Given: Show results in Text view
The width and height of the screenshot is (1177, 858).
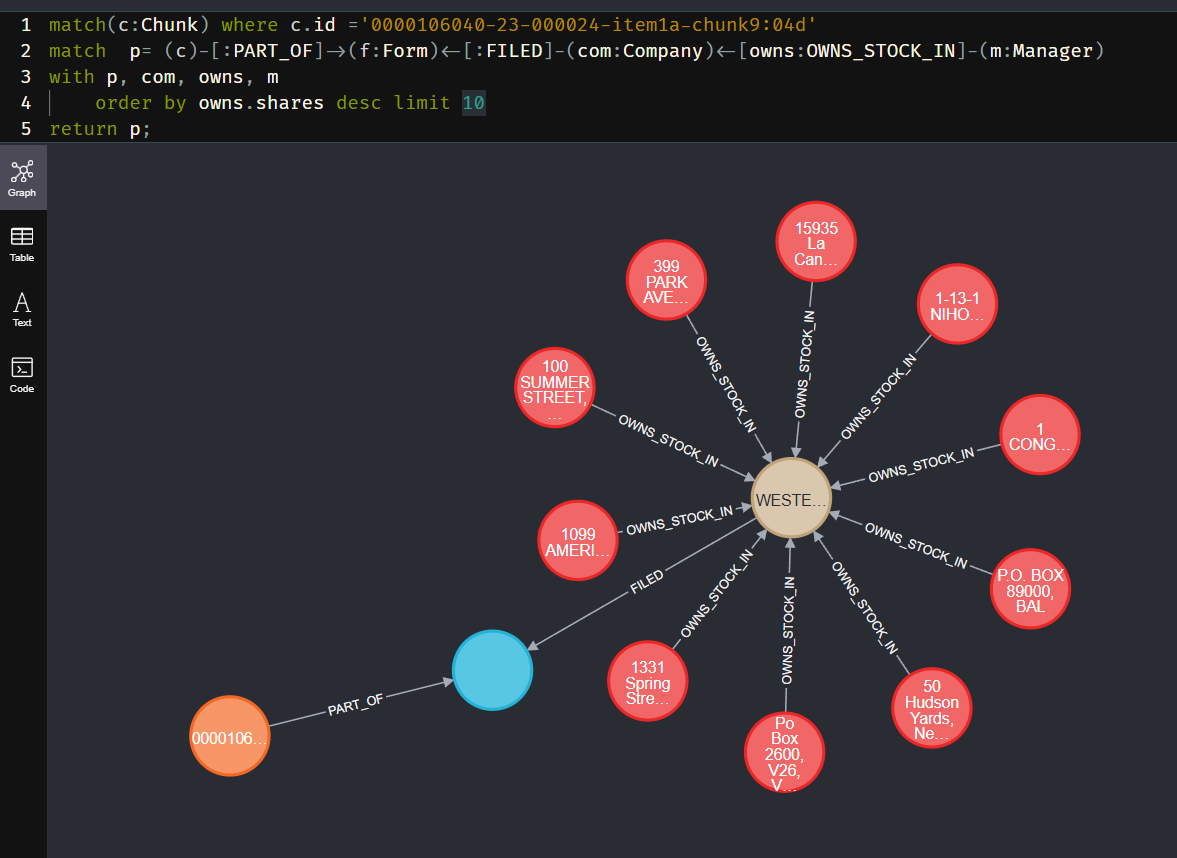Looking at the screenshot, I should (x=22, y=309).
